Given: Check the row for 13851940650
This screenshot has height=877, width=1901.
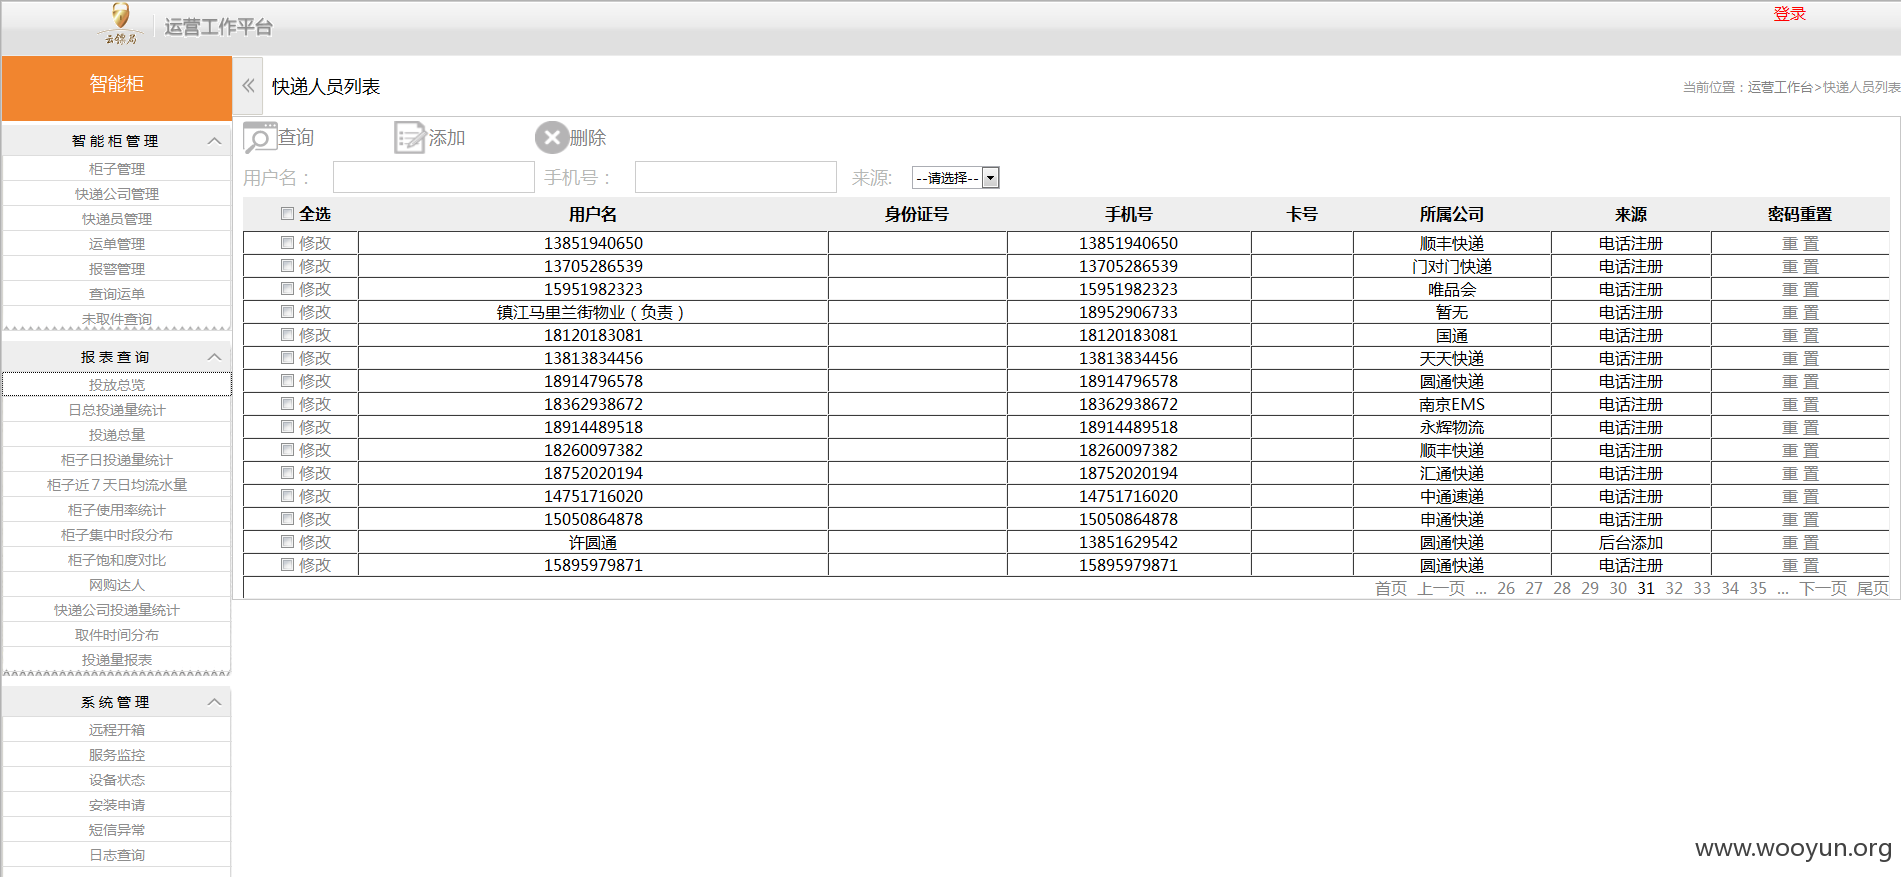Looking at the screenshot, I should pyautogui.click(x=288, y=243).
